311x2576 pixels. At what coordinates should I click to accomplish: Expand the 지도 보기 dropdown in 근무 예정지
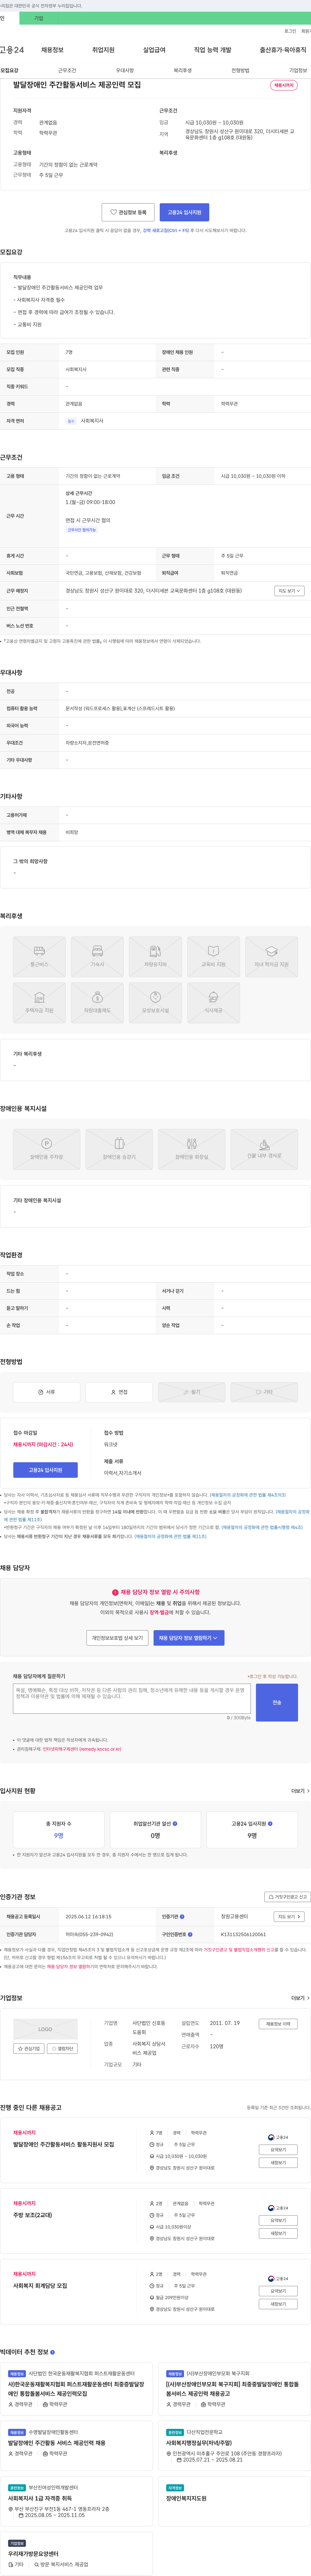[x=289, y=591]
